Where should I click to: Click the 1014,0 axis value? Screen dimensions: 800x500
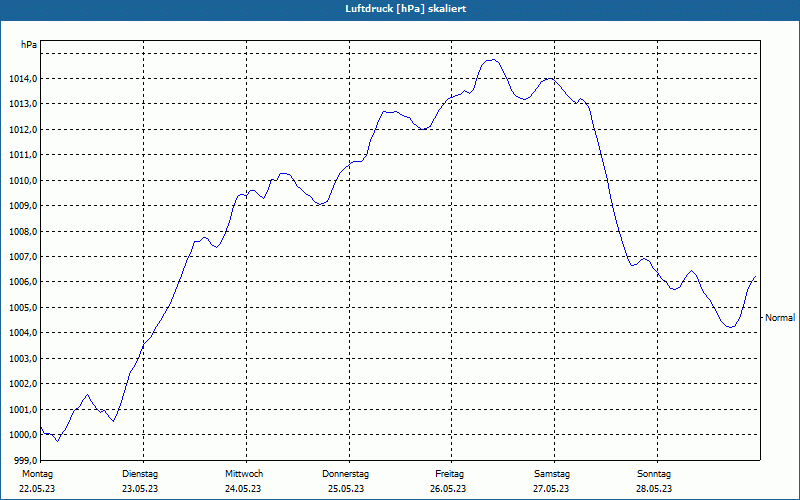click(x=23, y=79)
